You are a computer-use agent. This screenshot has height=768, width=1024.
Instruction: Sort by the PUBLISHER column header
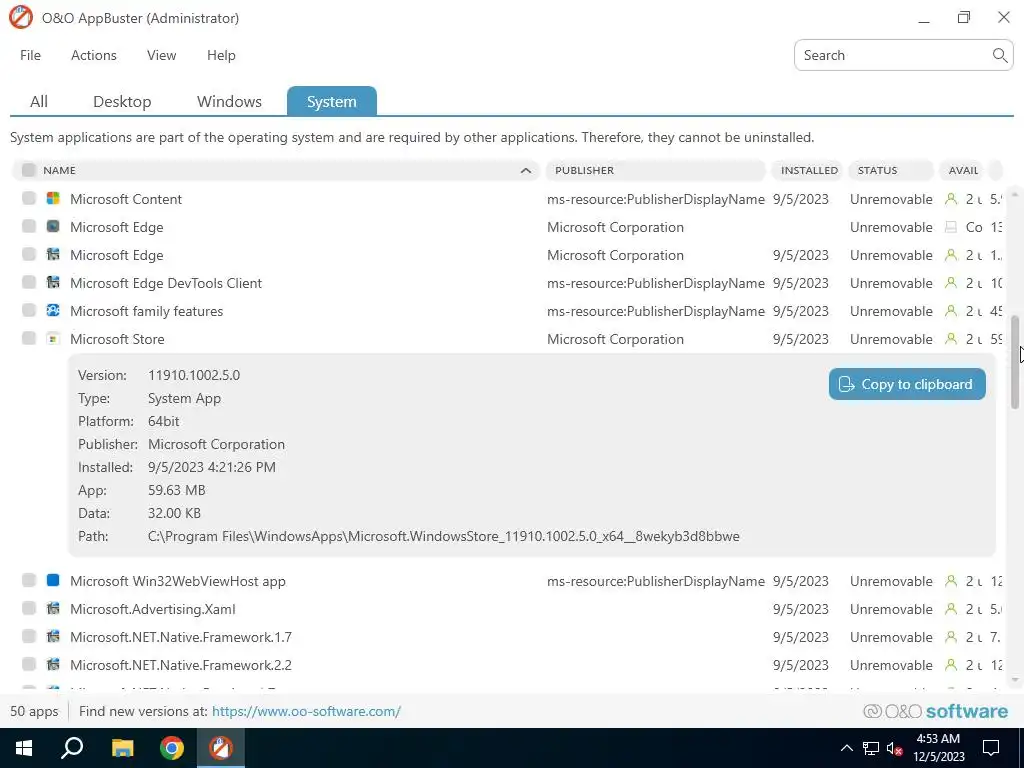[655, 170]
